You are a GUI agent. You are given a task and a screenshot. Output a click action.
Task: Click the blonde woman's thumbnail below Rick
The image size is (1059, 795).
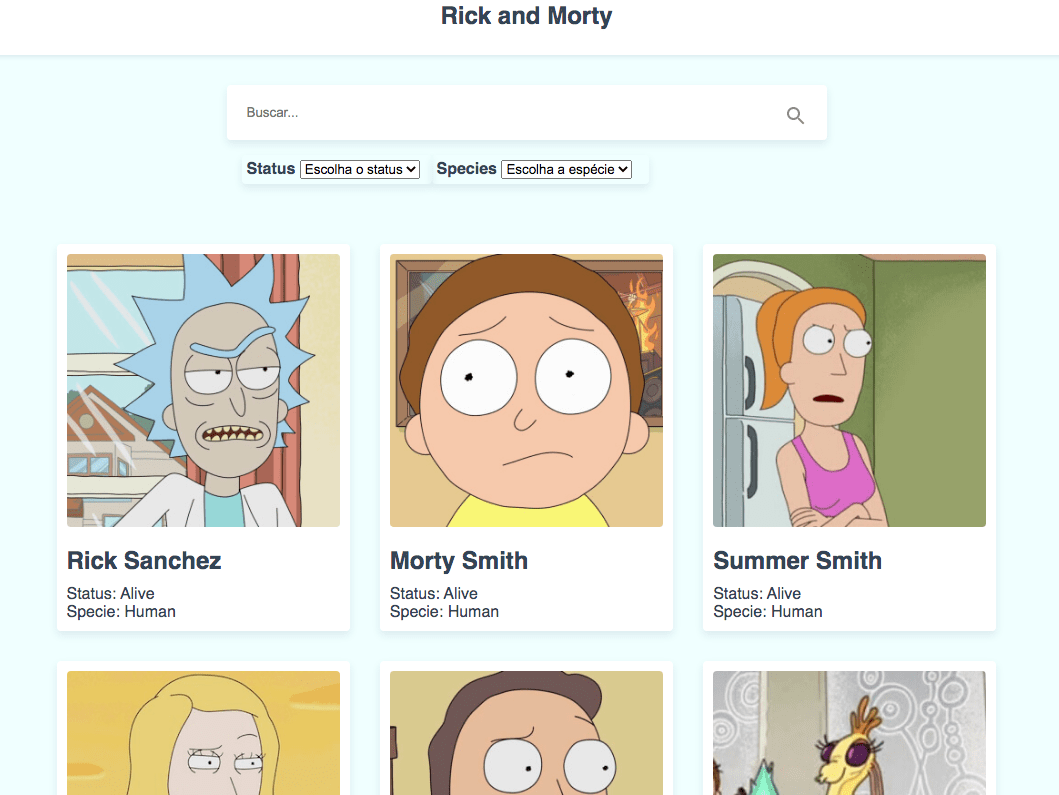pyautogui.click(x=203, y=733)
